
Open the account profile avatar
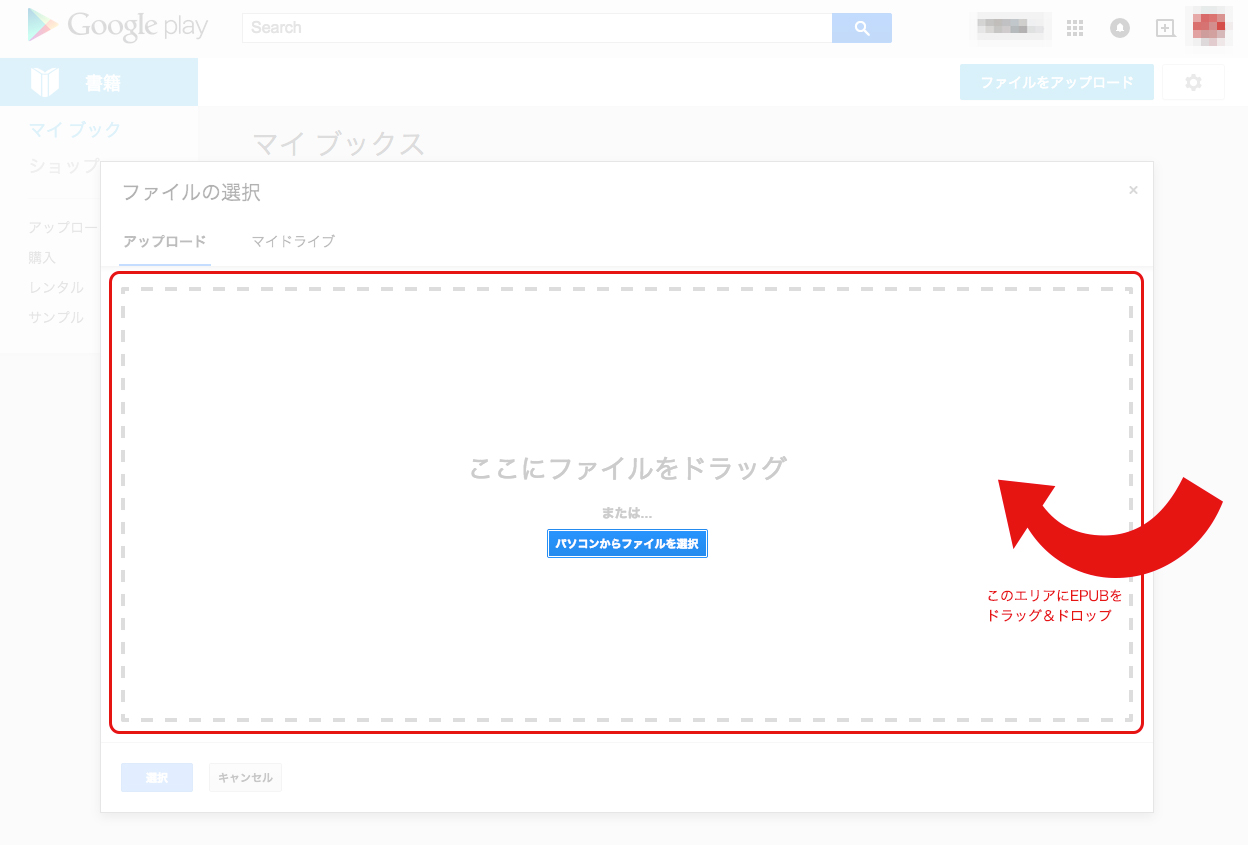point(1208,27)
